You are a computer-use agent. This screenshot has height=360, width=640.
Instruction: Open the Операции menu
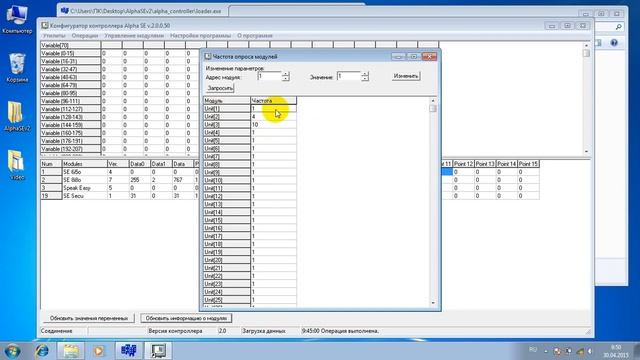click(85, 36)
